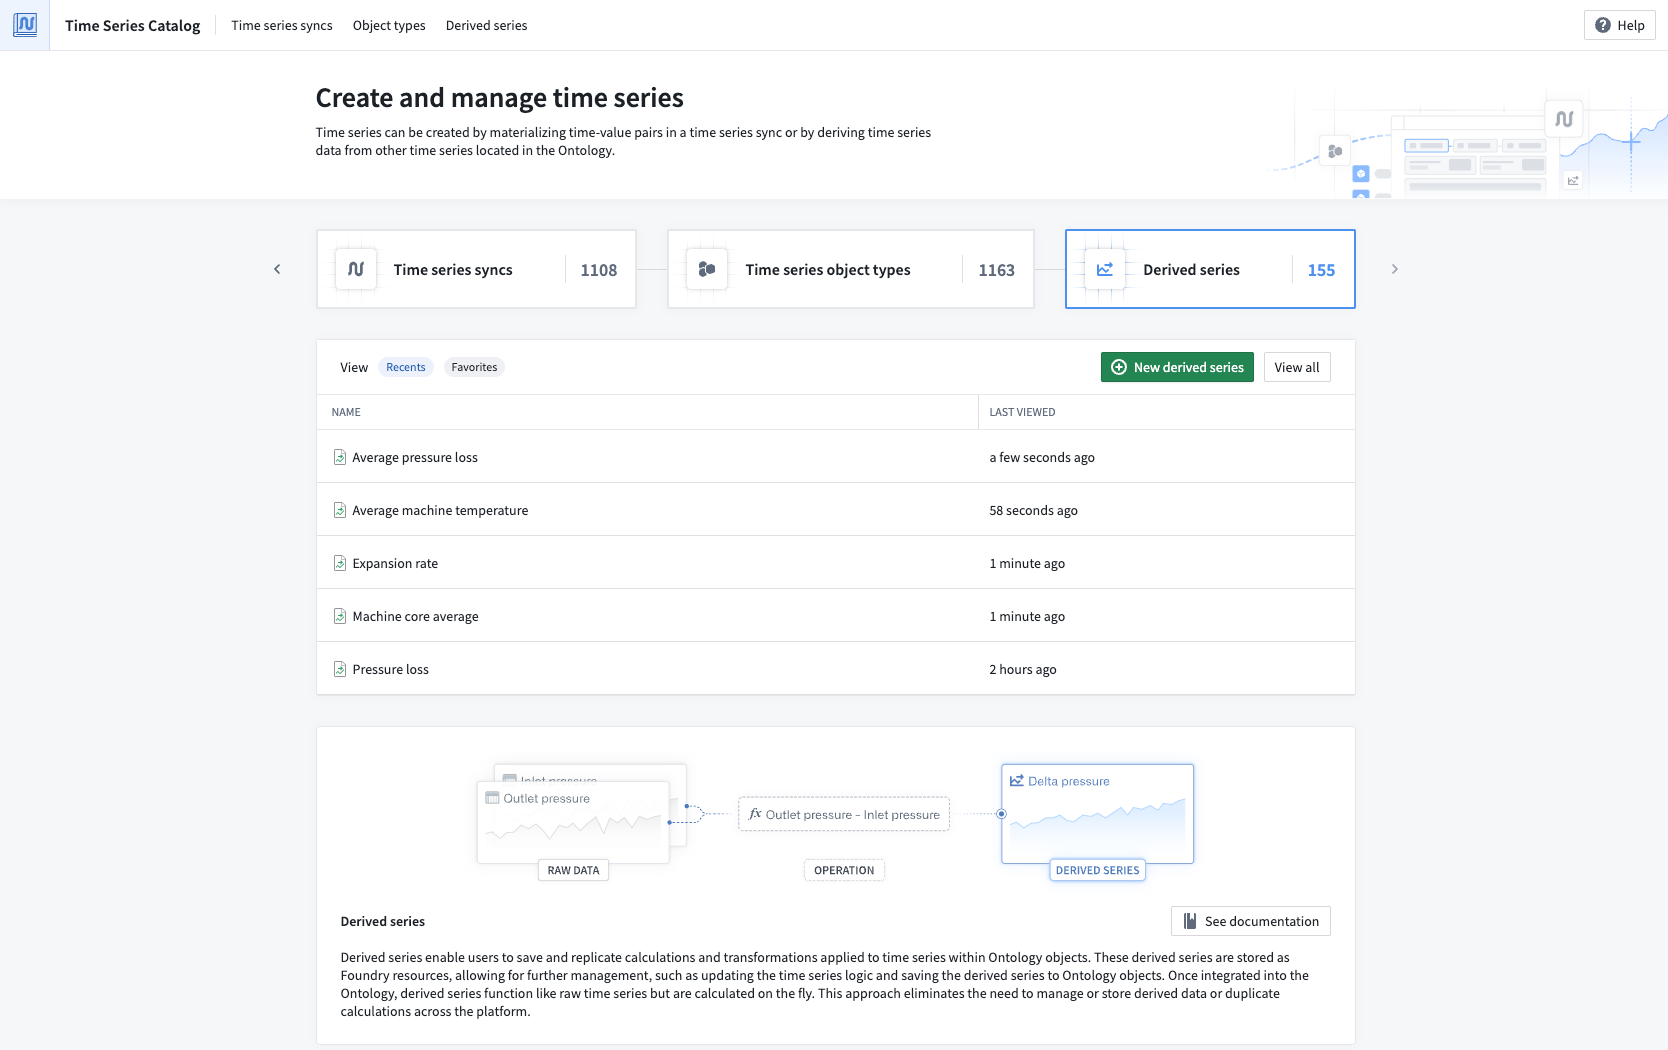1668x1050 pixels.
Task: Select the Derived series card
Action: pyautogui.click(x=1210, y=269)
